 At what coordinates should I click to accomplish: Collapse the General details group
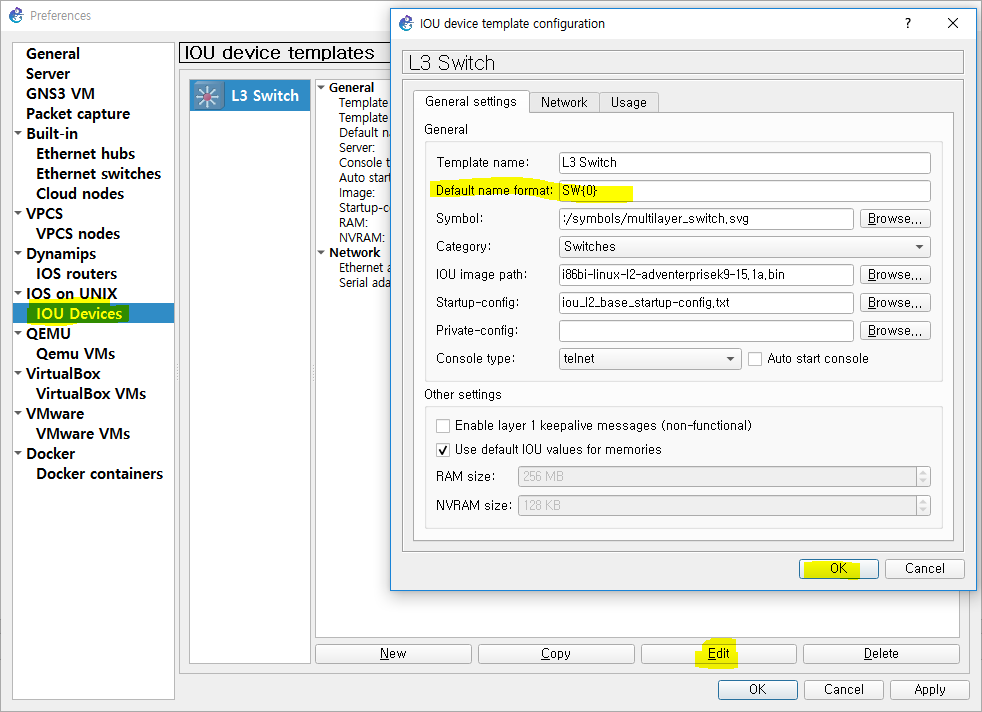click(x=321, y=88)
